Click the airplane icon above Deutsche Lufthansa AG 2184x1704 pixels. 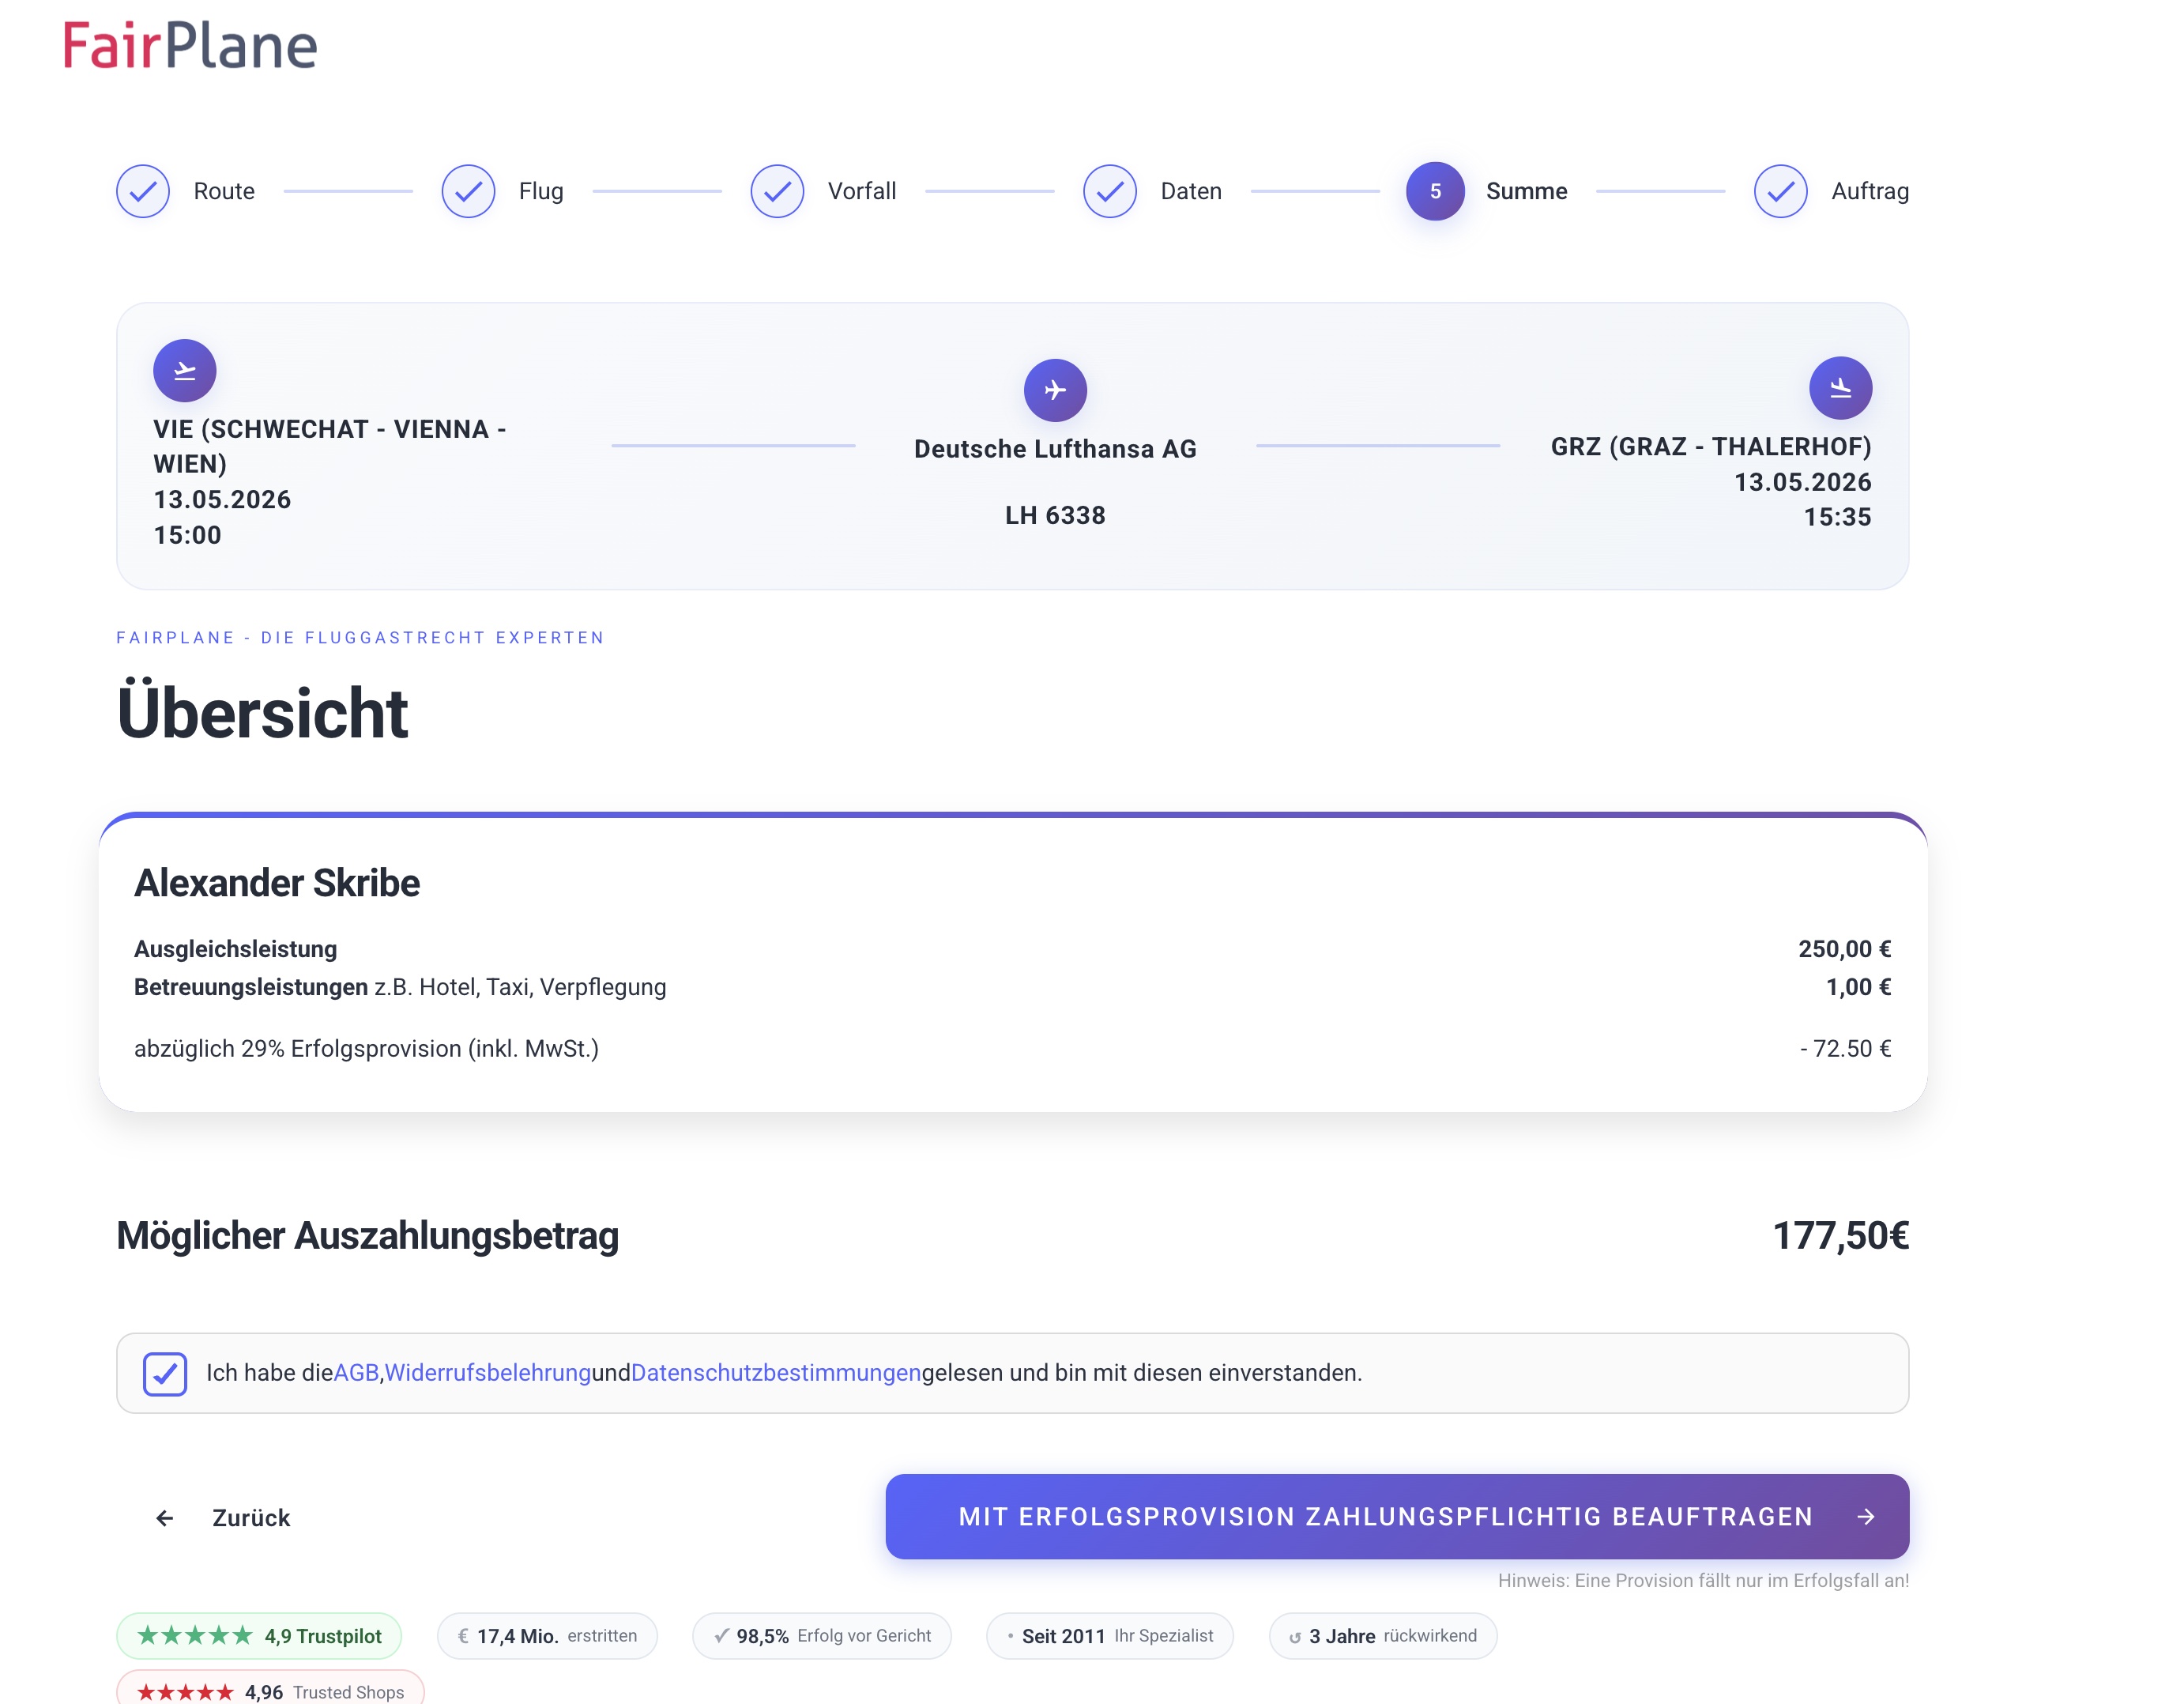[x=1055, y=390]
